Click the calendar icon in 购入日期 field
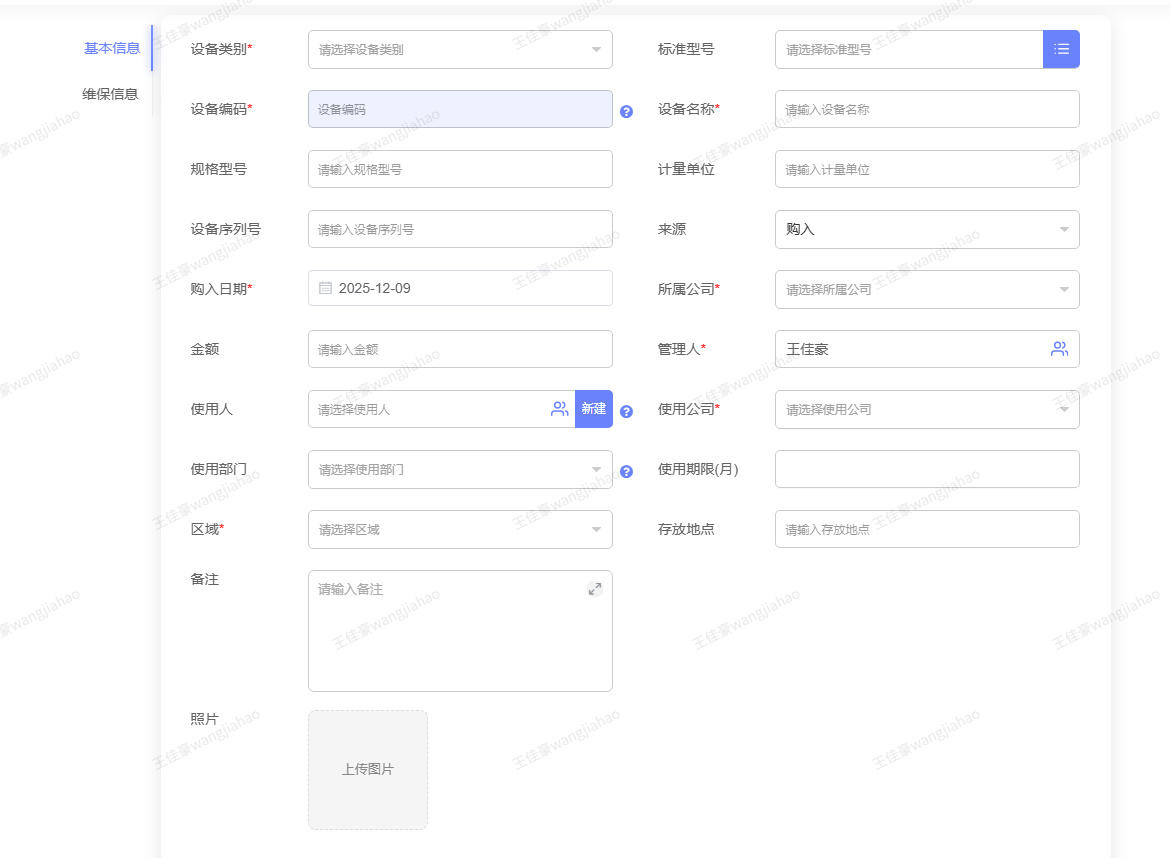Image resolution: width=1171 pixels, height=858 pixels. point(325,288)
